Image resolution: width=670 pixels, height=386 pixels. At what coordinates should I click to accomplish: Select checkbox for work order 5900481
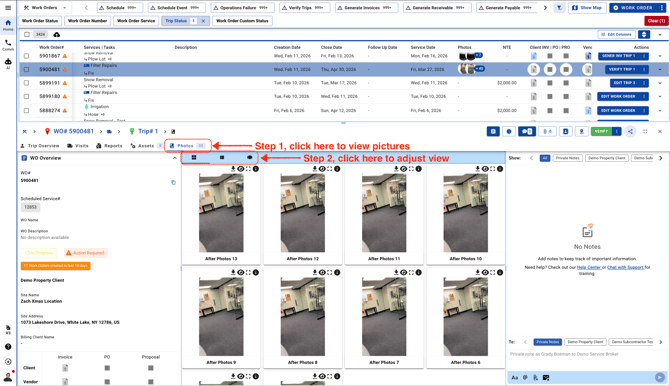tap(26, 69)
